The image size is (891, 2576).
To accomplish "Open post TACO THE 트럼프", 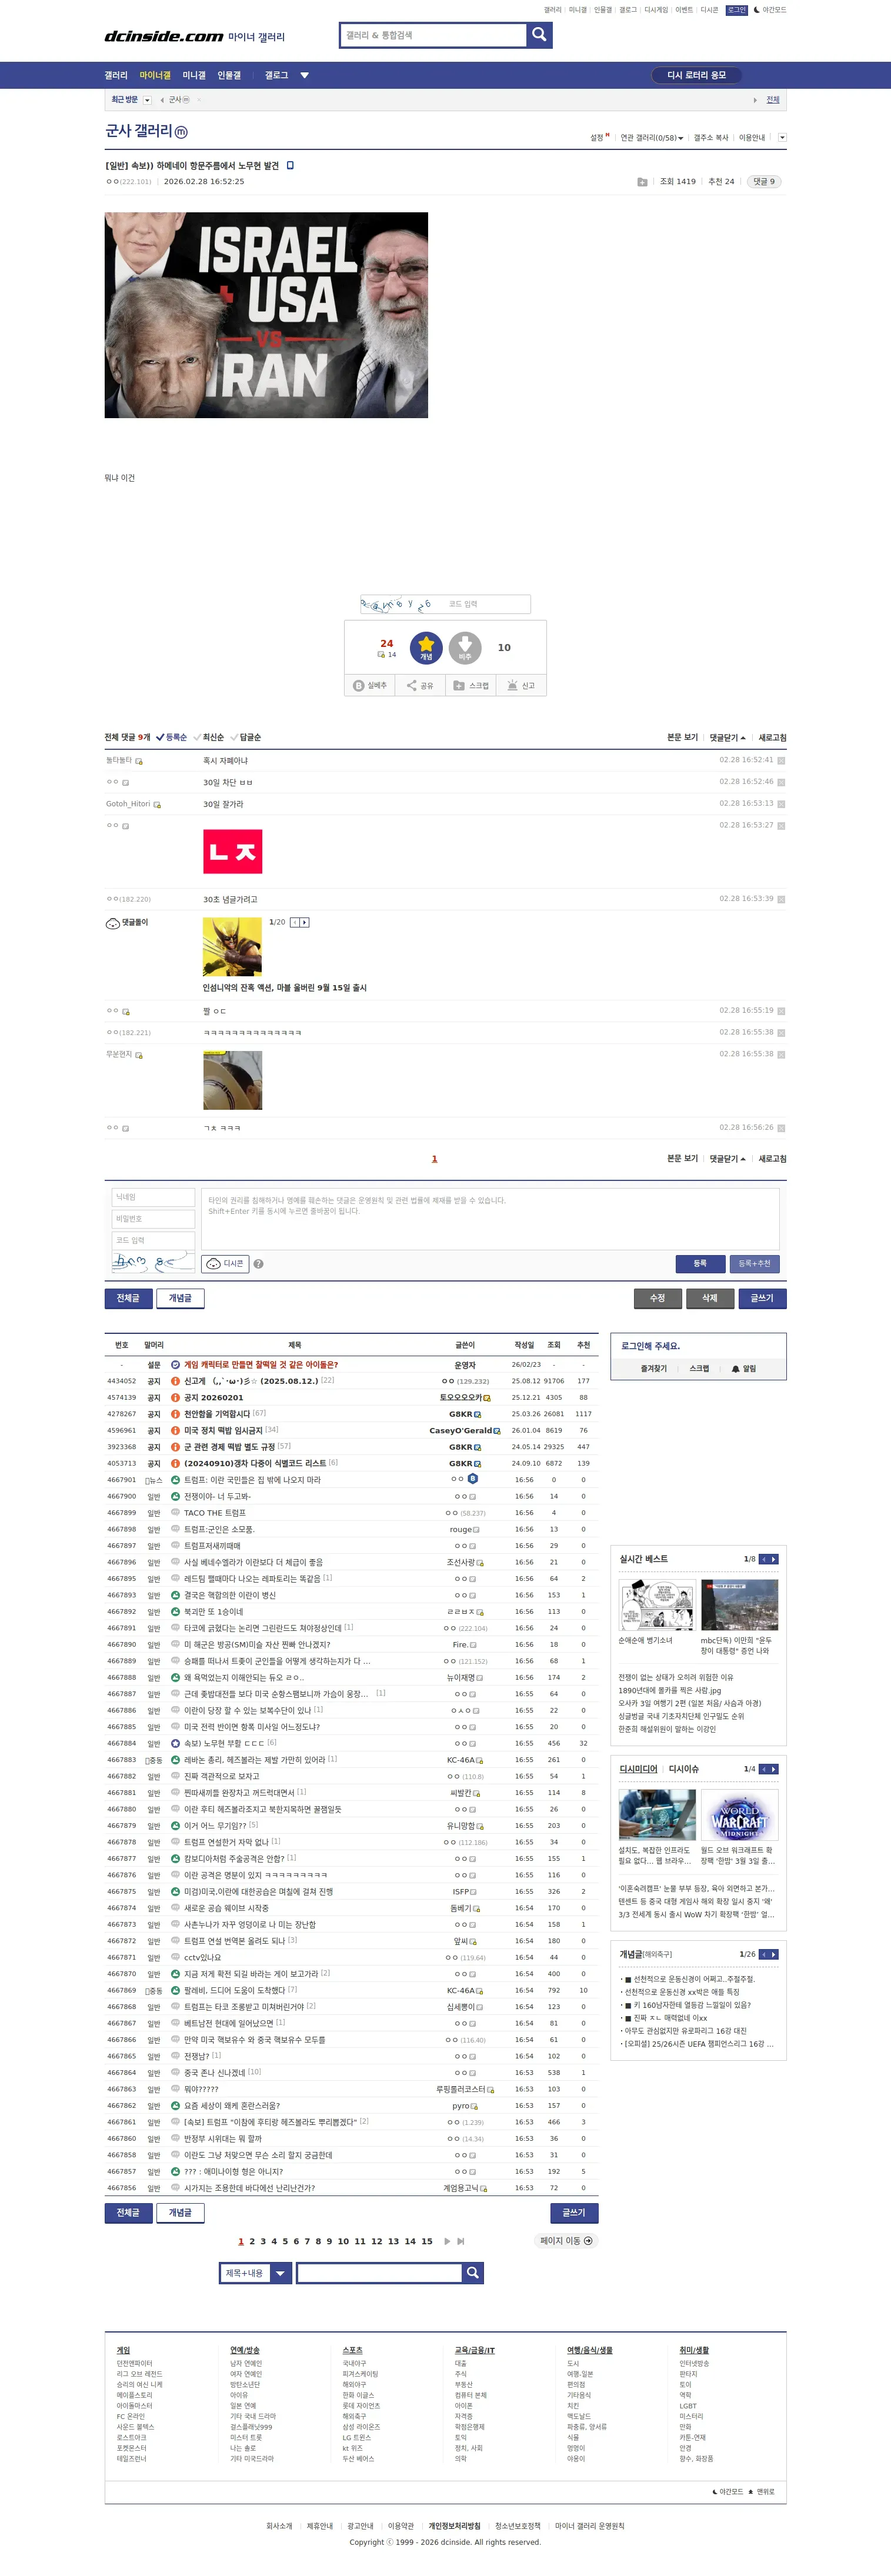I will pyautogui.click(x=215, y=1513).
